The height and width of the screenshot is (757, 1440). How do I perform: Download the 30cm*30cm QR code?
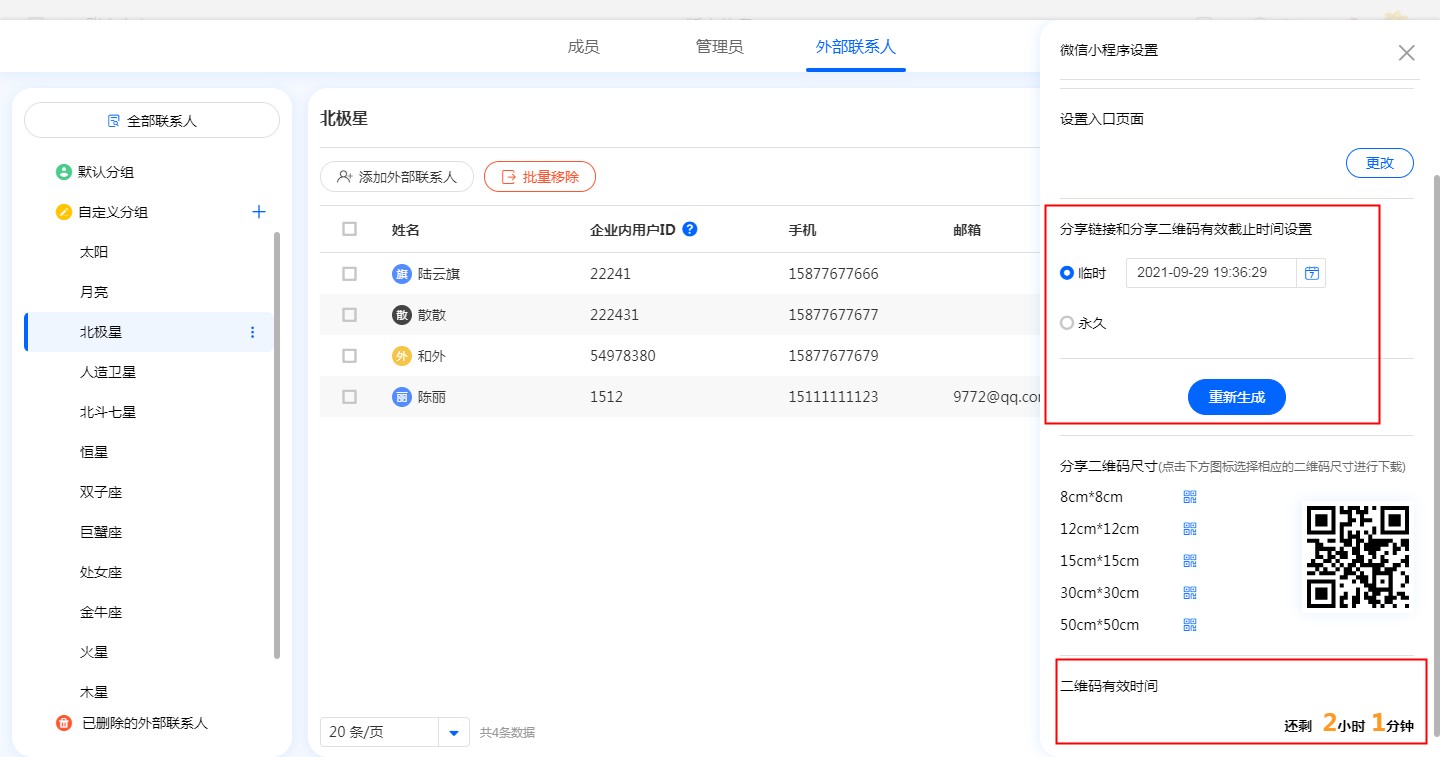pos(1190,593)
